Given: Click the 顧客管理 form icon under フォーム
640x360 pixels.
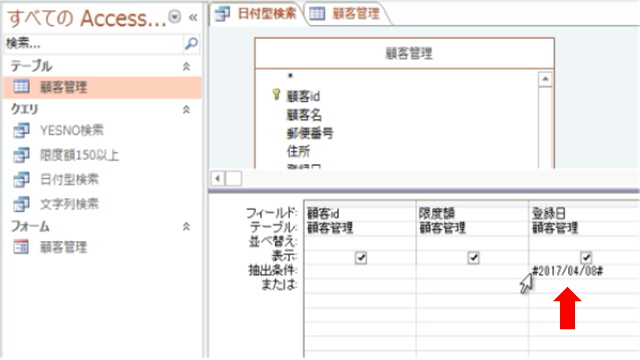Looking at the screenshot, I should point(21,247).
